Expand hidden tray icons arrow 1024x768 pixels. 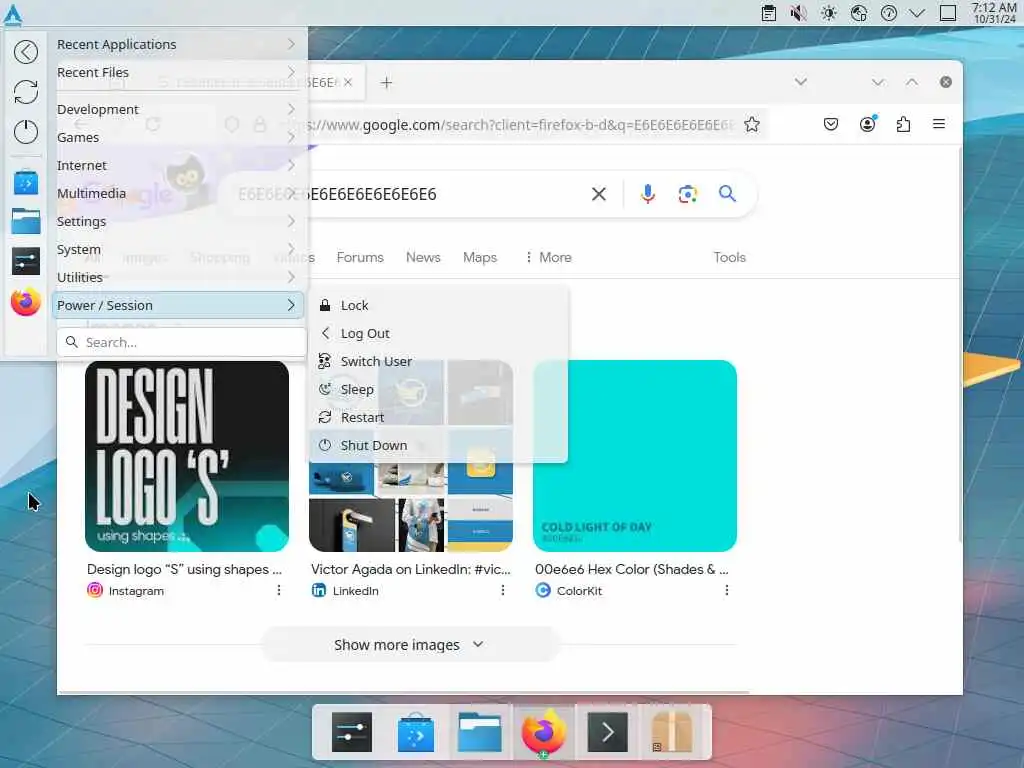tap(917, 13)
